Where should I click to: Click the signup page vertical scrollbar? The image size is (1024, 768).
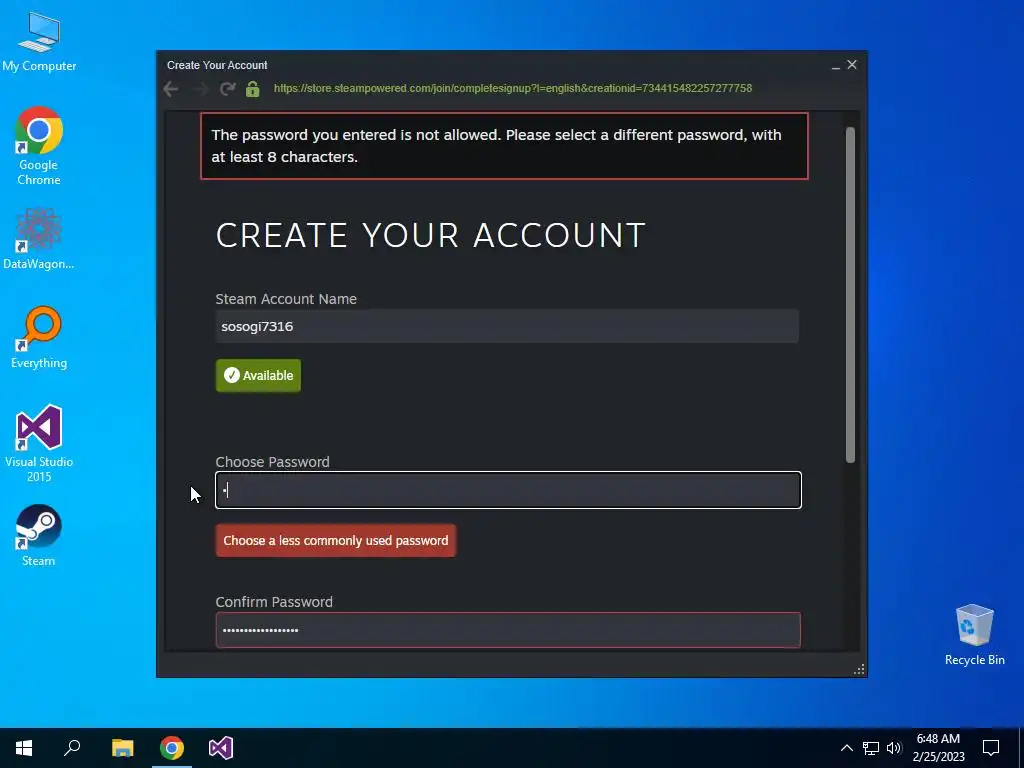coord(850,295)
